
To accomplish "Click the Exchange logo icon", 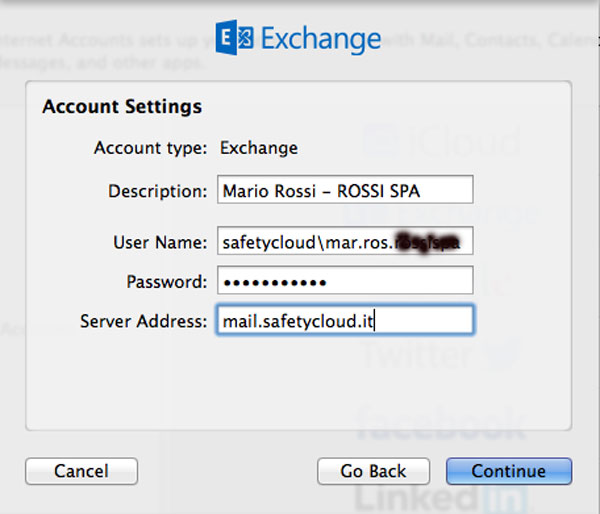I will point(234,38).
